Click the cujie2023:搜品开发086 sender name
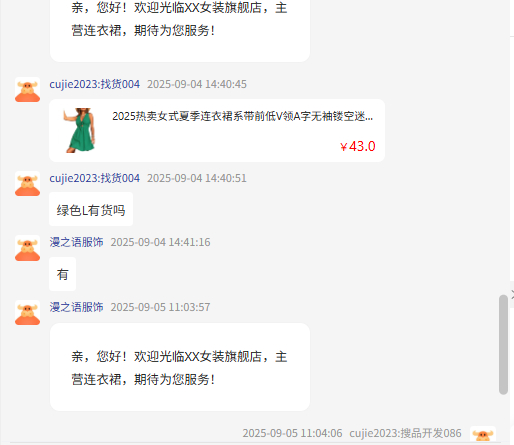Viewport: 514px width, 445px height. [405, 433]
